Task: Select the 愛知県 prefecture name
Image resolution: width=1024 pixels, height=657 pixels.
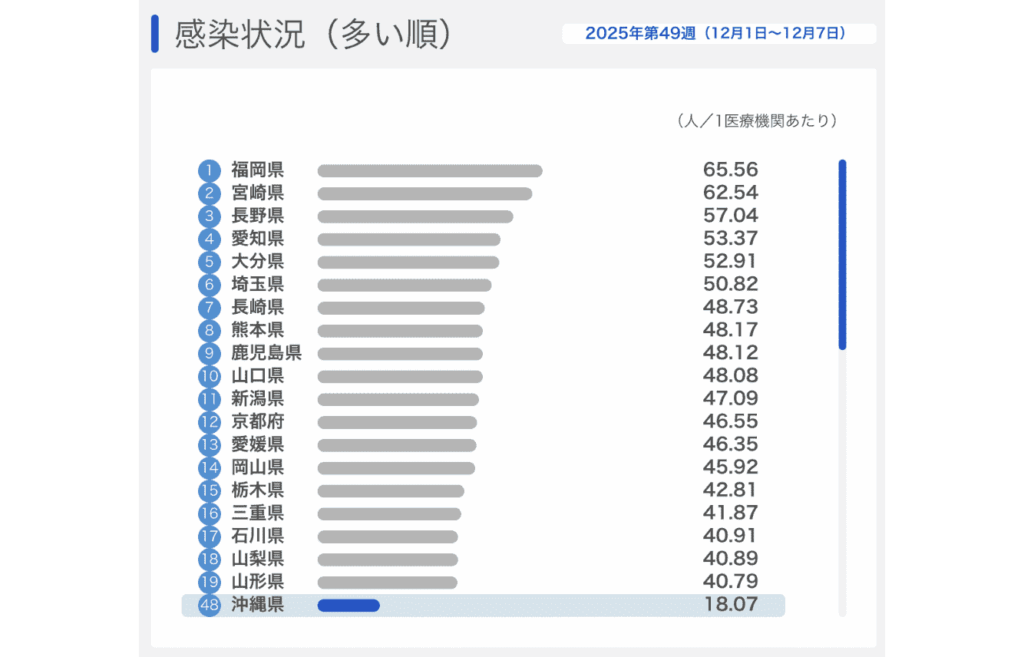Action: coord(257,239)
